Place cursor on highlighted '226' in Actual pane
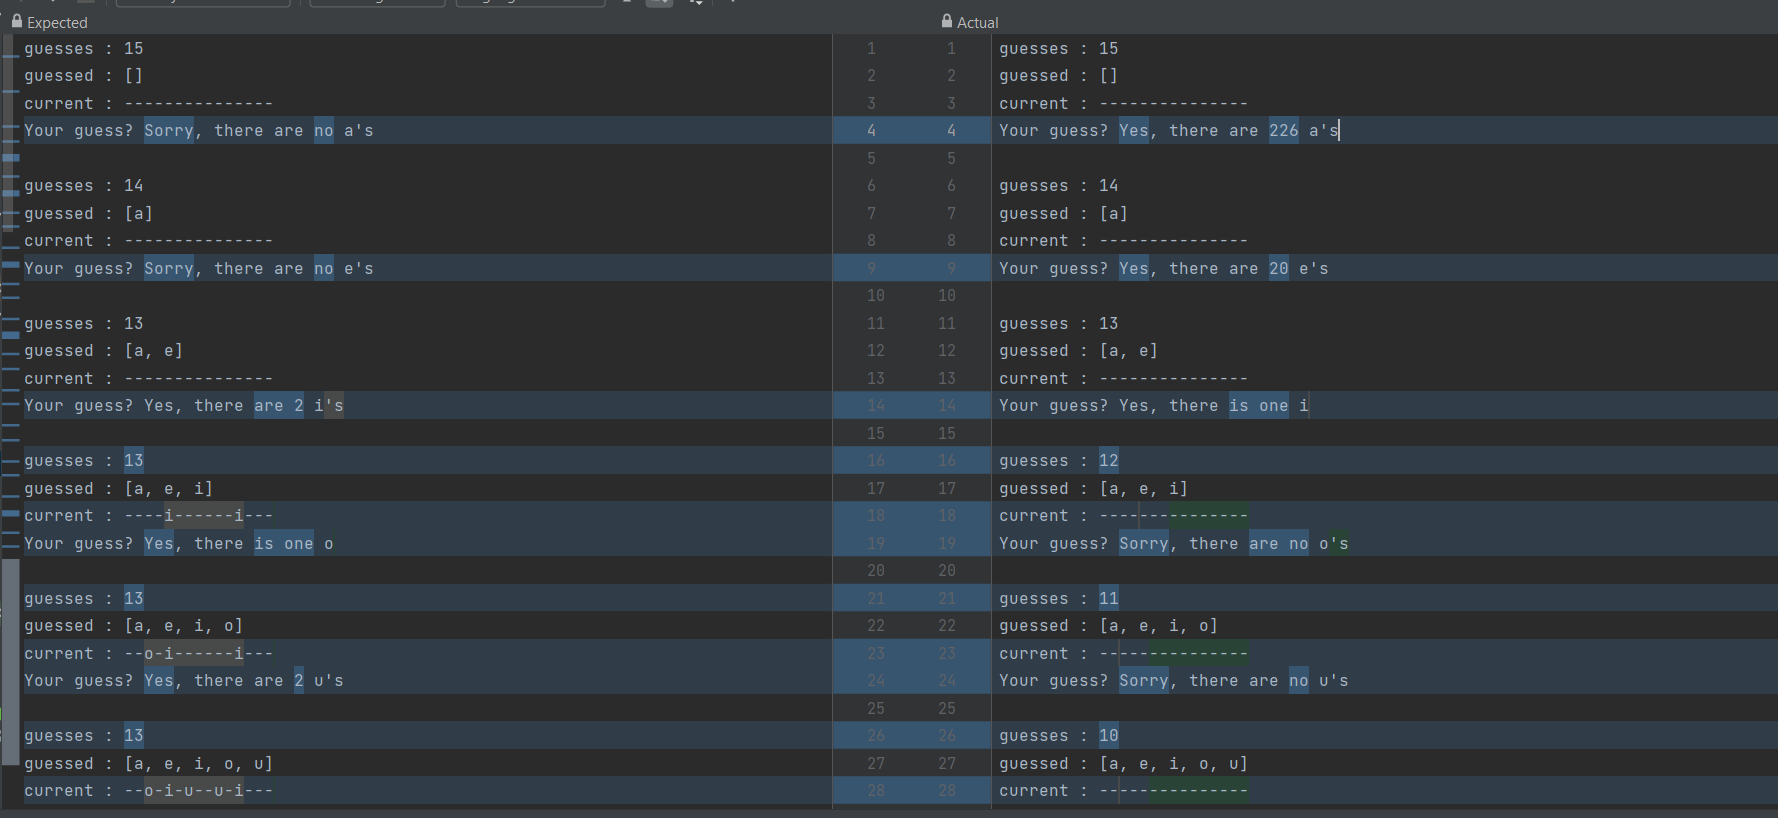The height and width of the screenshot is (818, 1778). click(x=1283, y=130)
